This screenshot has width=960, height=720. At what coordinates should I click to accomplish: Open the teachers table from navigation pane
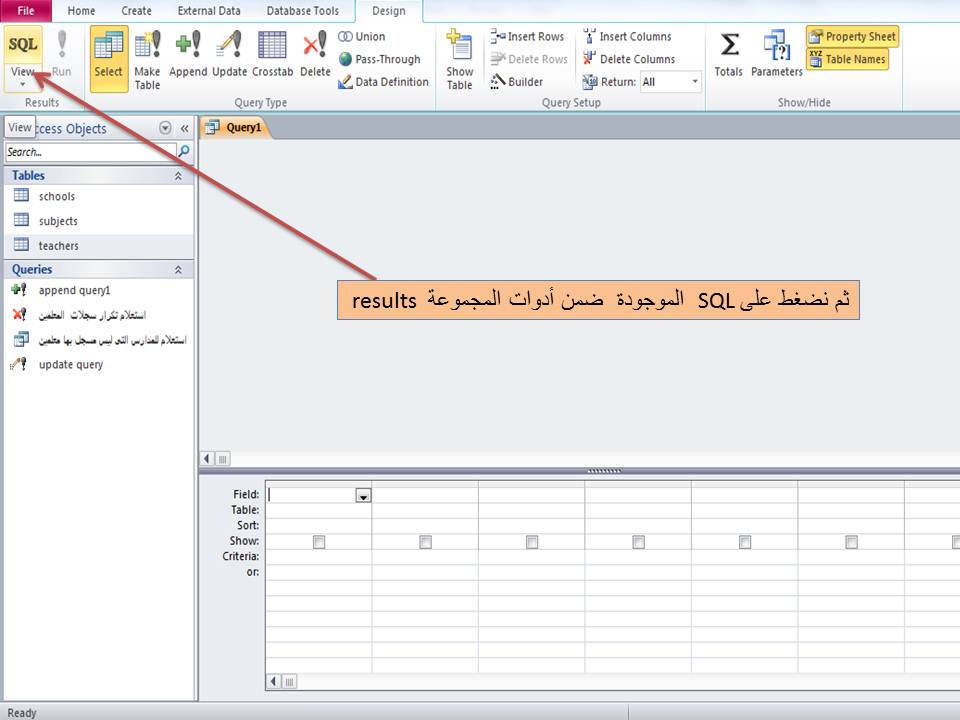[58, 245]
